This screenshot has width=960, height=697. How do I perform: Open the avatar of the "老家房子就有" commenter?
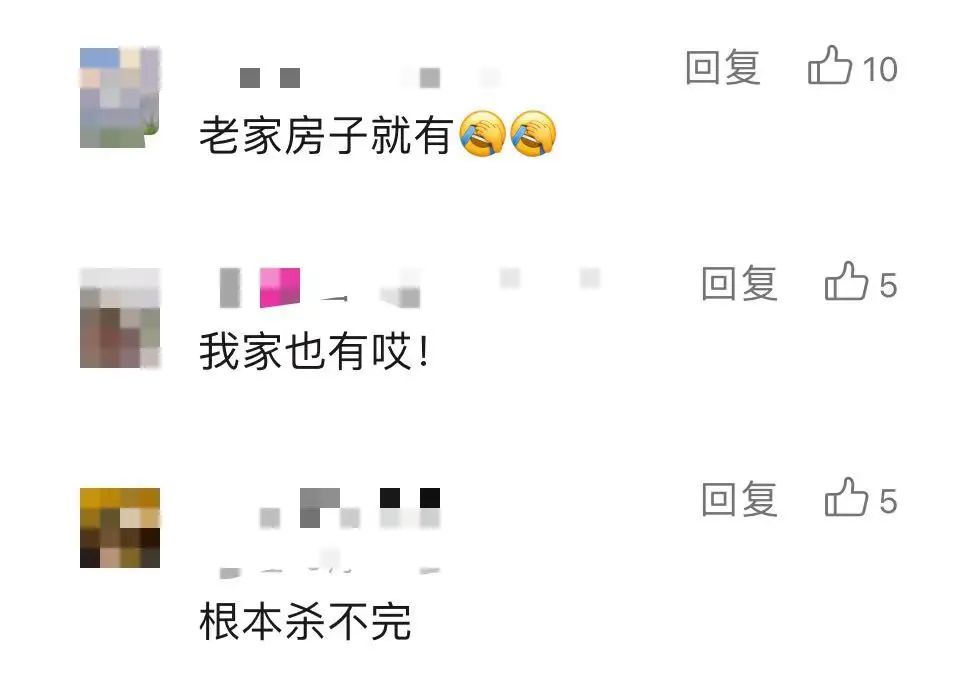pos(120,97)
